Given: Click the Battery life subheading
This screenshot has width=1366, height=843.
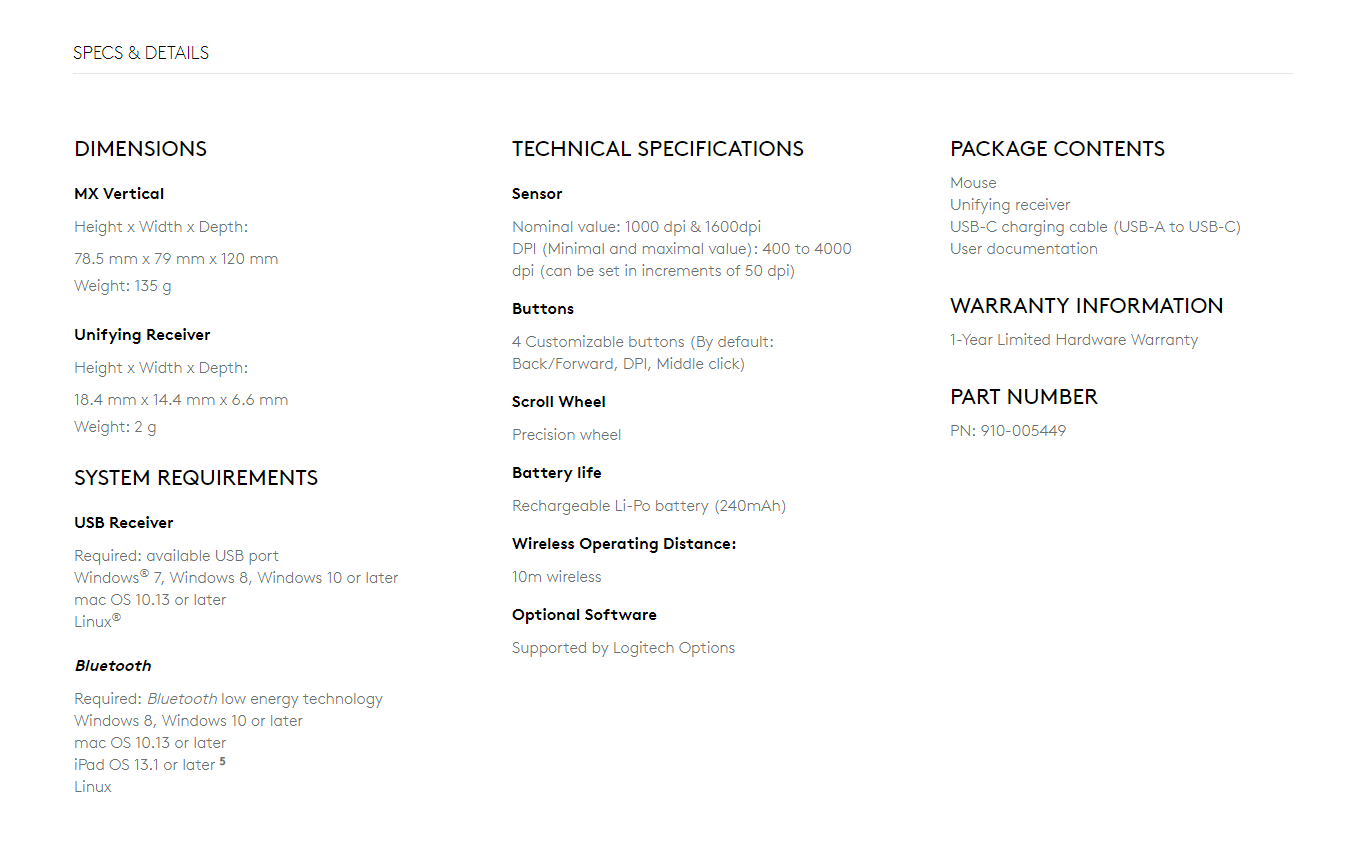Looking at the screenshot, I should [557, 473].
